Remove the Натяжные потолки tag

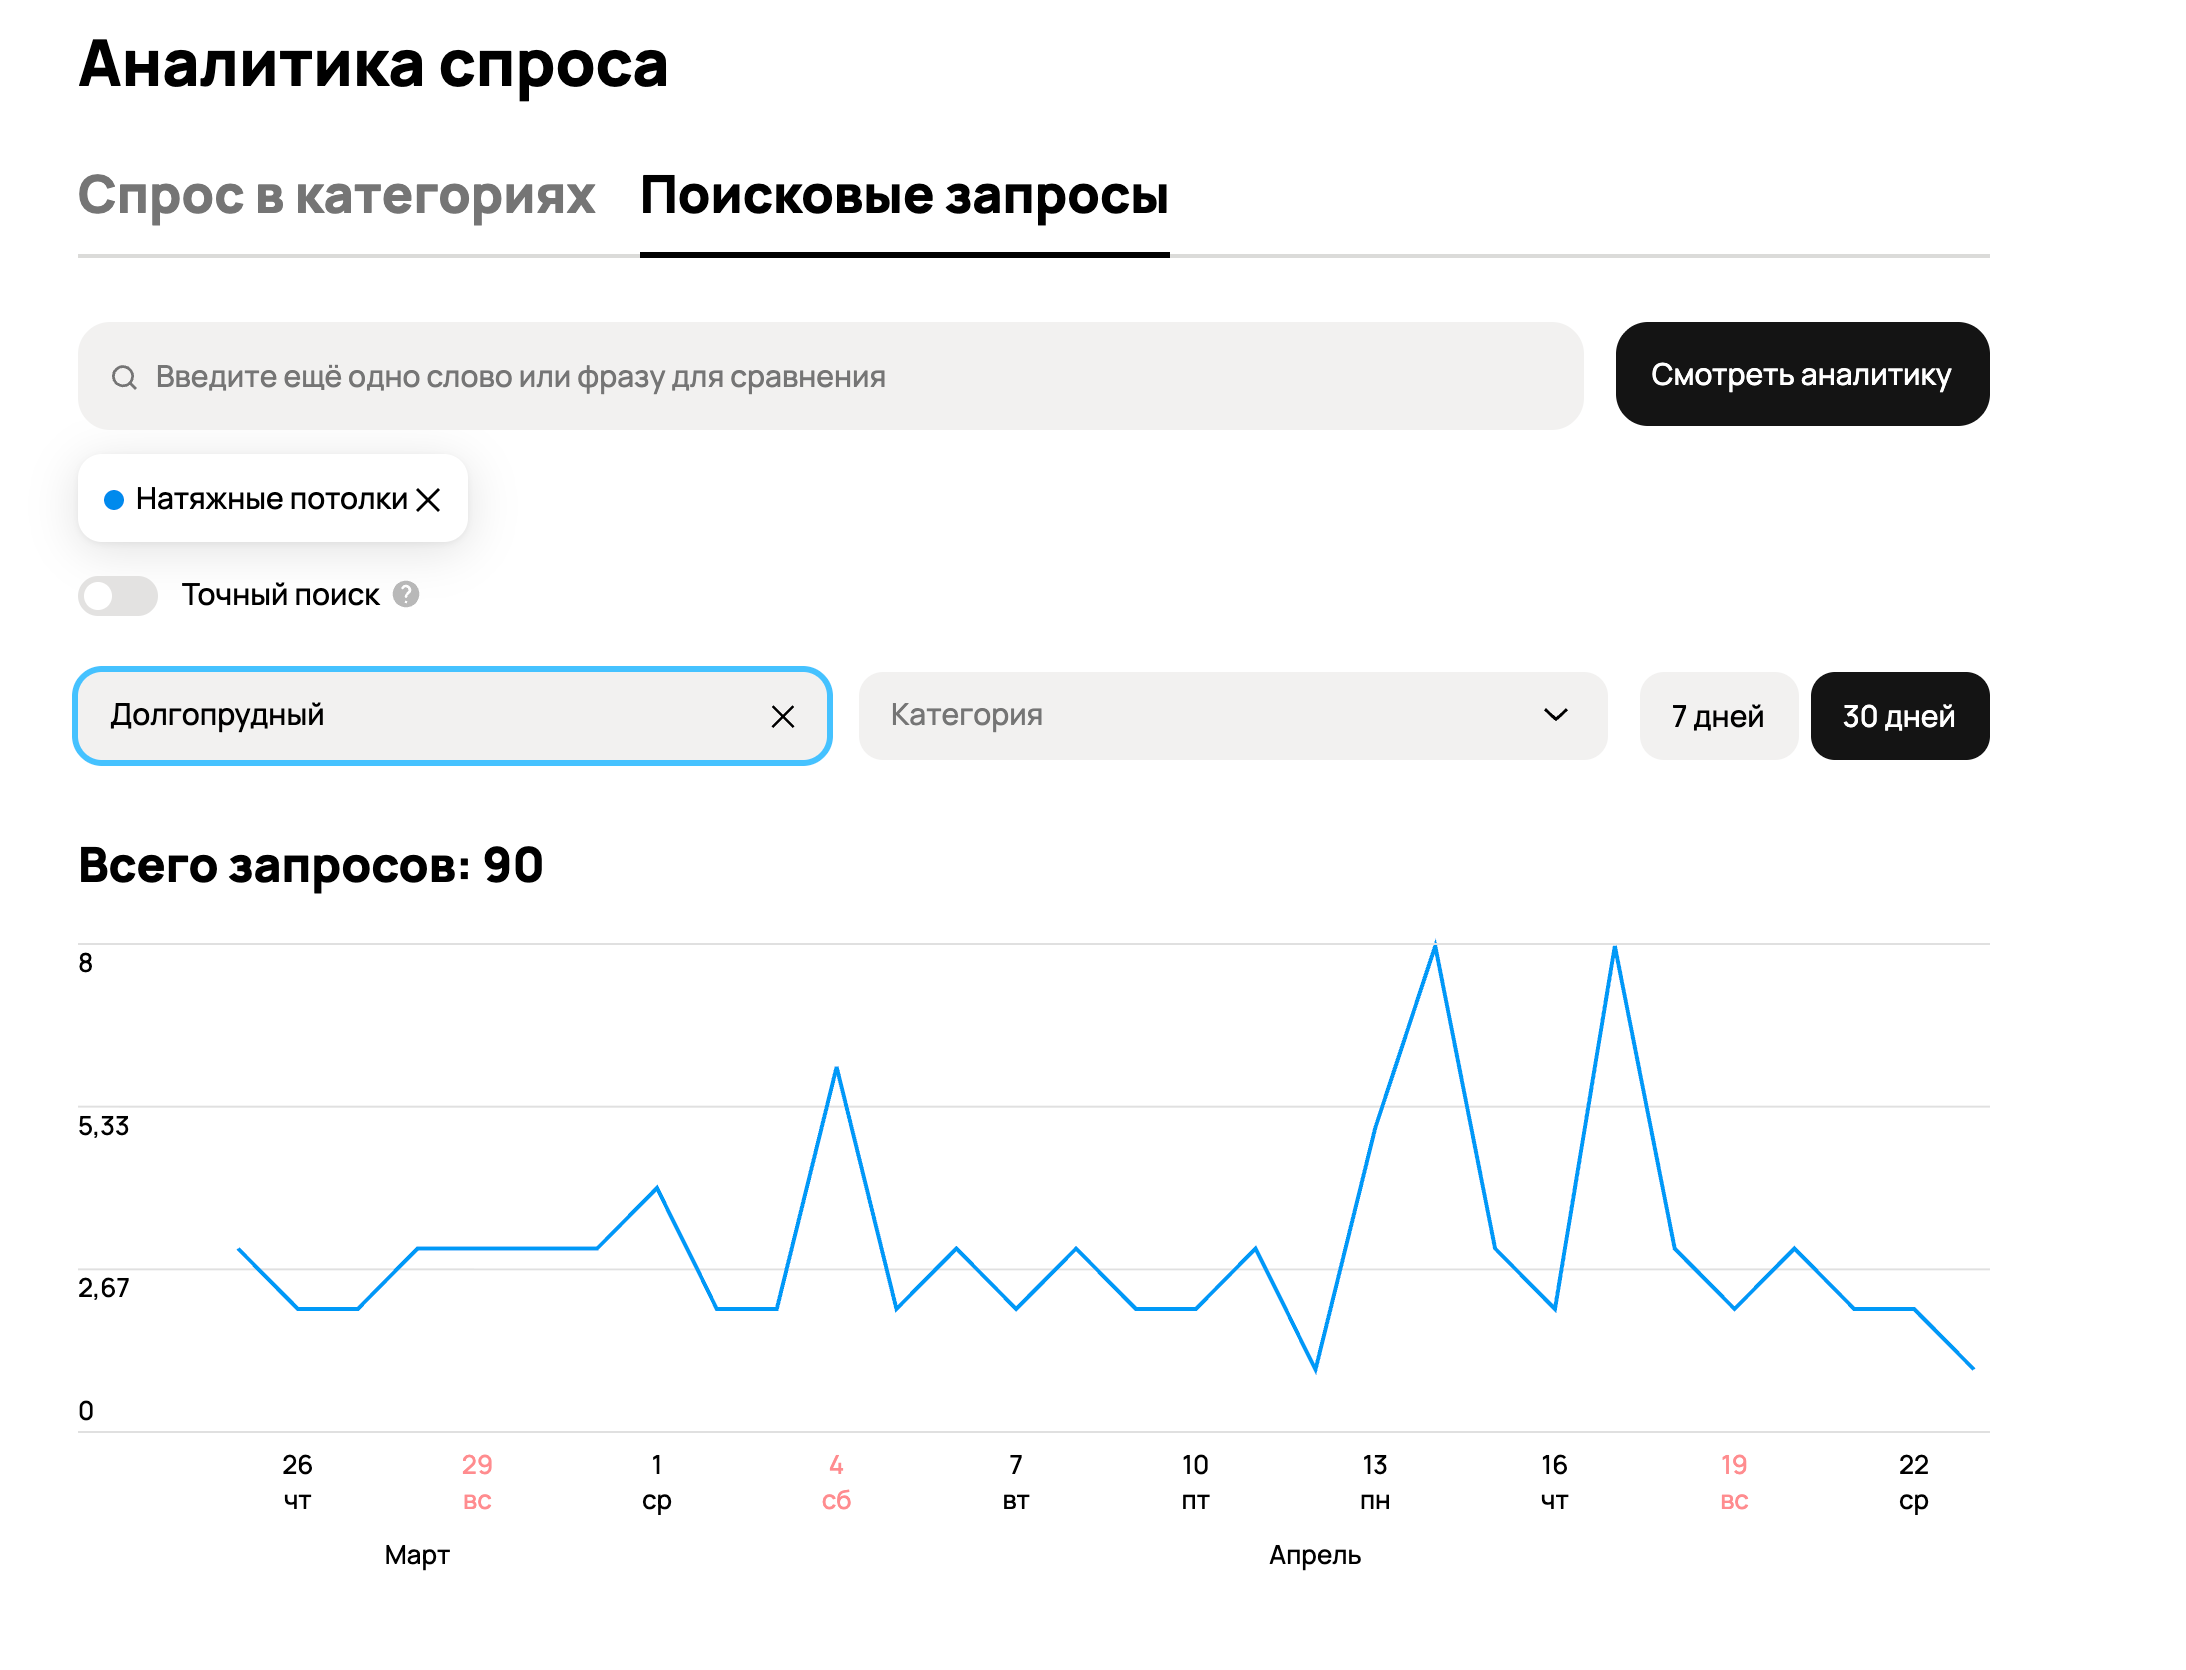(429, 499)
